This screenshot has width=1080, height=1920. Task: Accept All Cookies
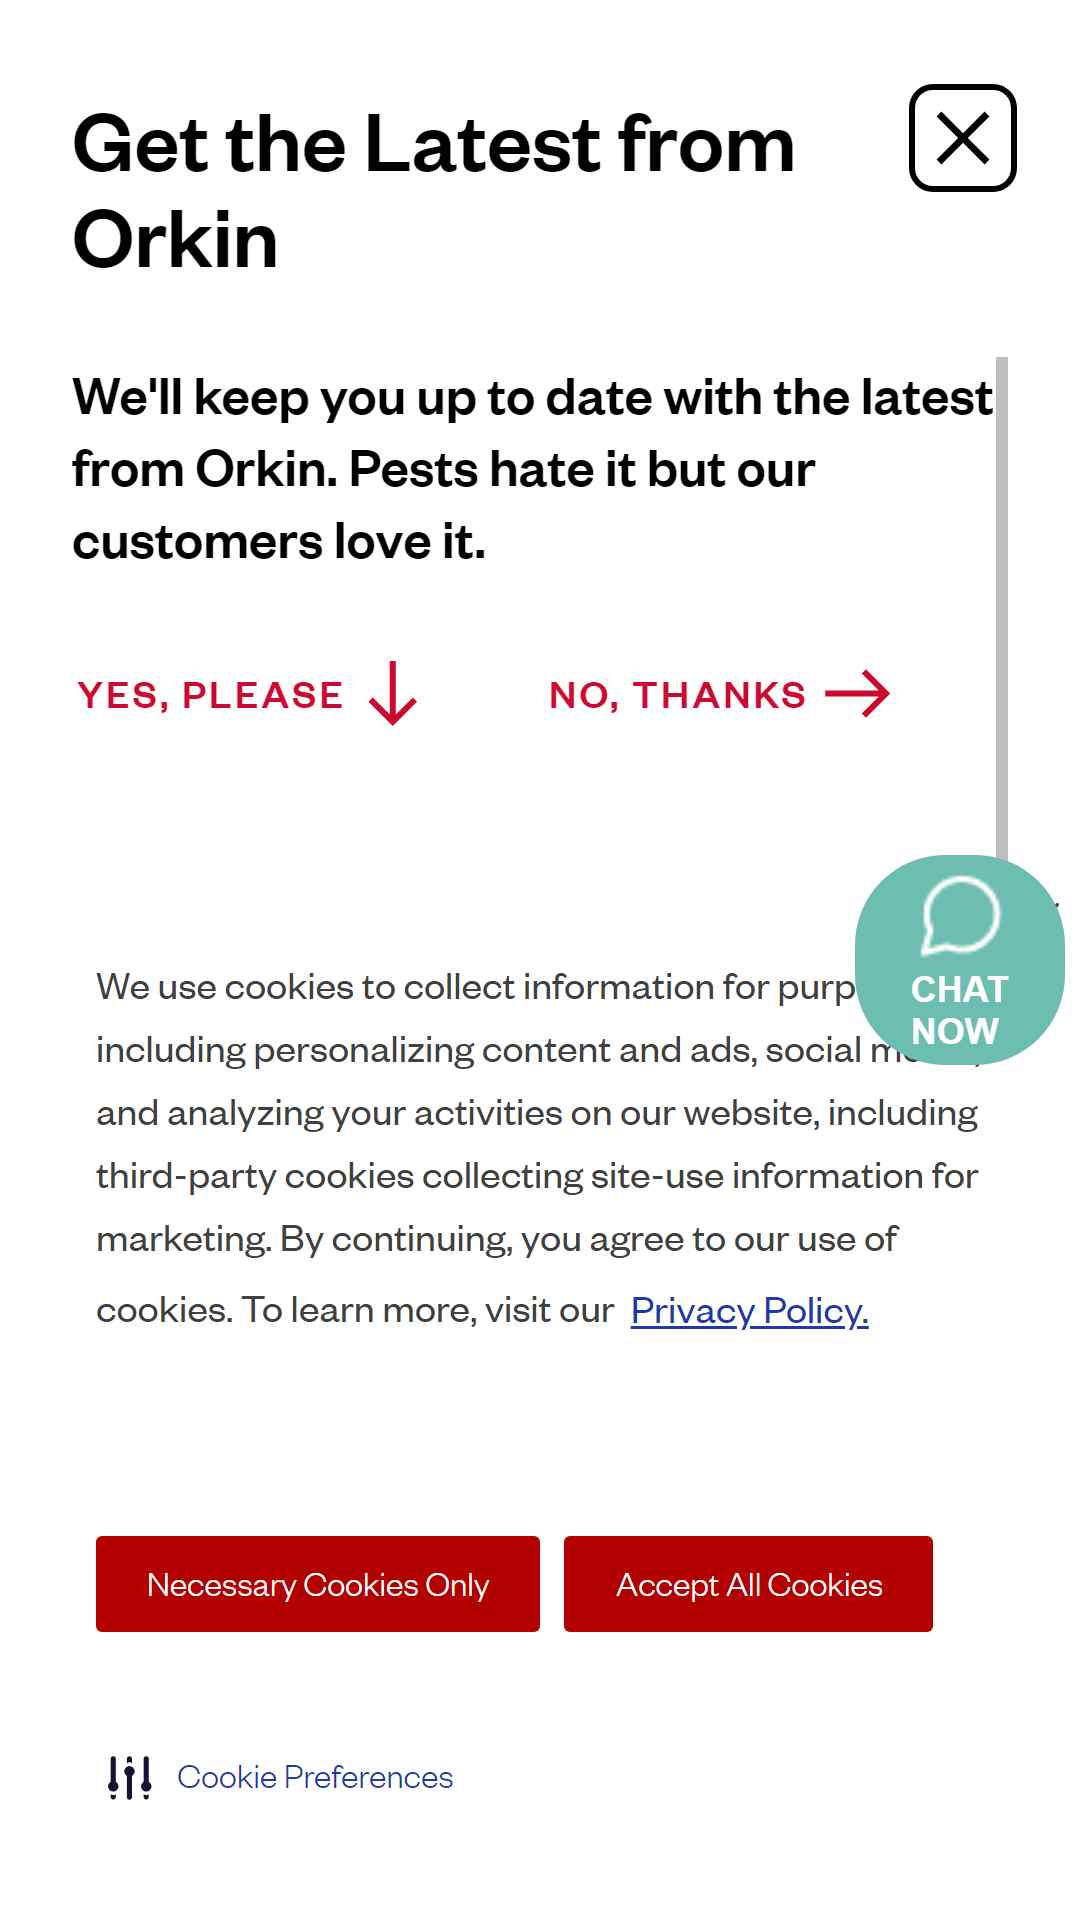click(748, 1584)
